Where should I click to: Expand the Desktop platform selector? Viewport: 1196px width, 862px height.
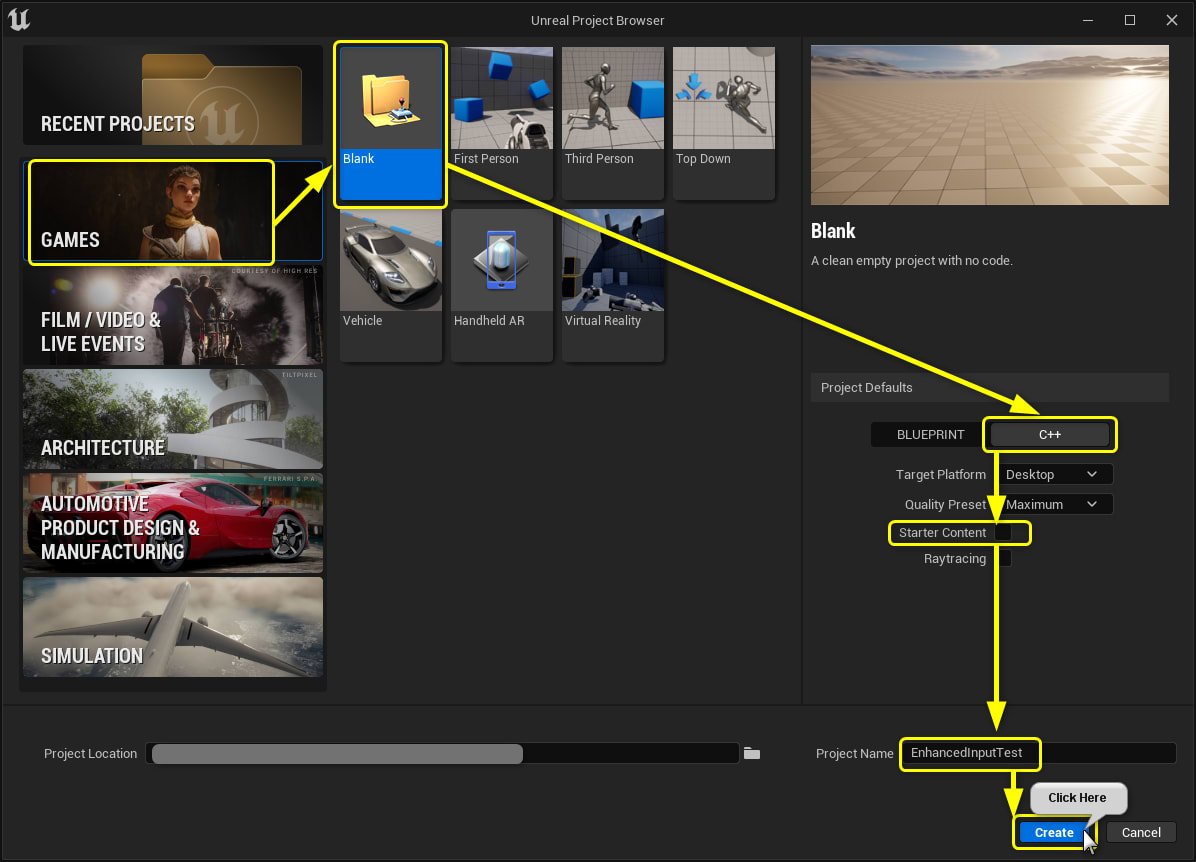(x=1055, y=473)
